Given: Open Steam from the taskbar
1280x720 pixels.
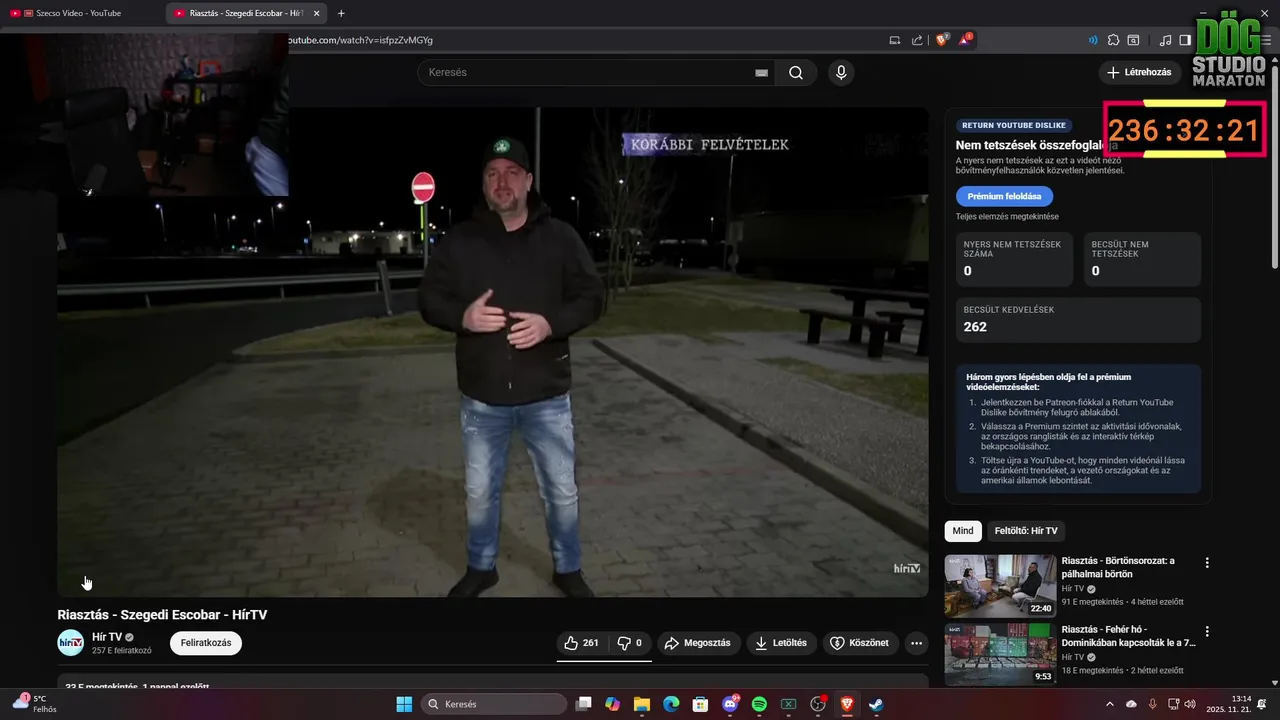Looking at the screenshot, I should (x=875, y=704).
